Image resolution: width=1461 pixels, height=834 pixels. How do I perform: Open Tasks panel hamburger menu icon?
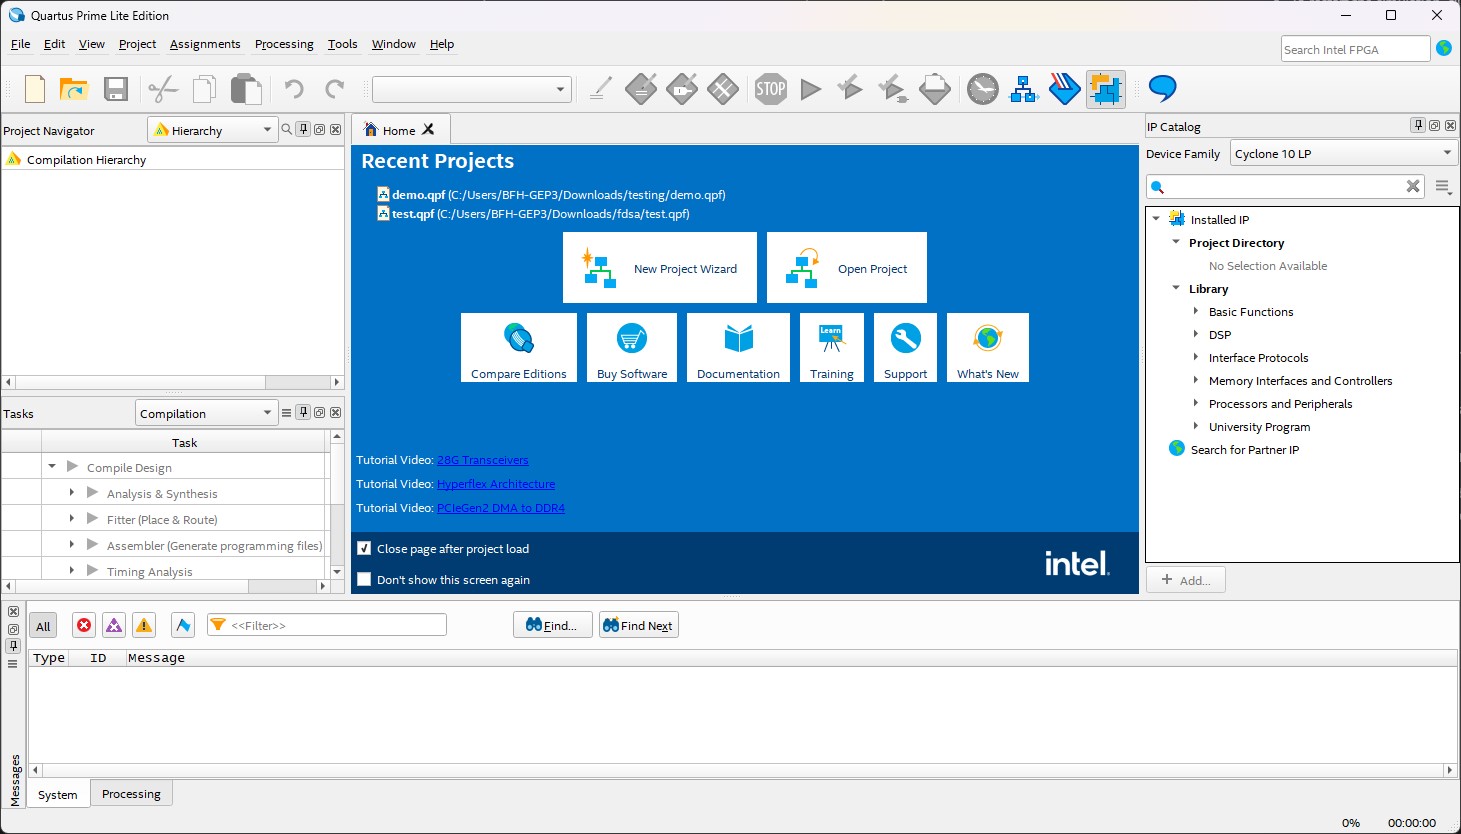click(287, 413)
